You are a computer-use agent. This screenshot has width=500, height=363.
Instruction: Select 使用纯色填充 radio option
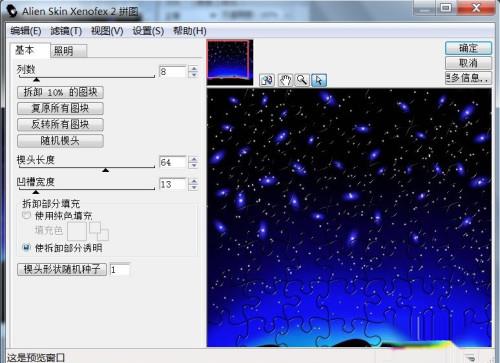26,215
